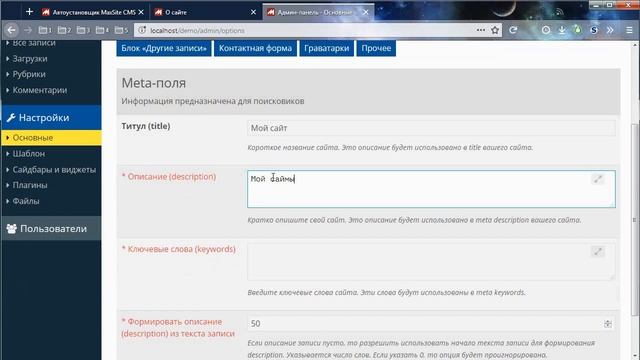Open a new browser tab with plus icon

(29, 12)
